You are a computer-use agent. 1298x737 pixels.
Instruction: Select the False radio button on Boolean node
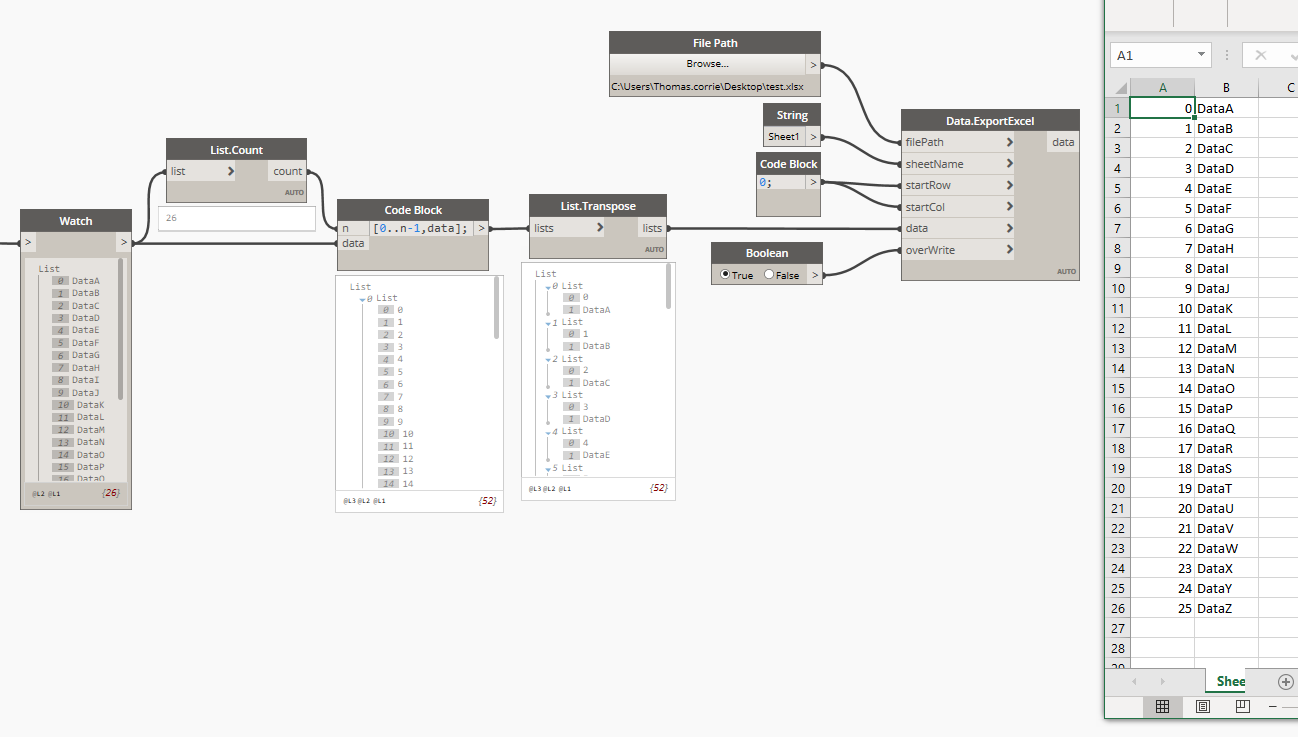[x=769, y=275]
